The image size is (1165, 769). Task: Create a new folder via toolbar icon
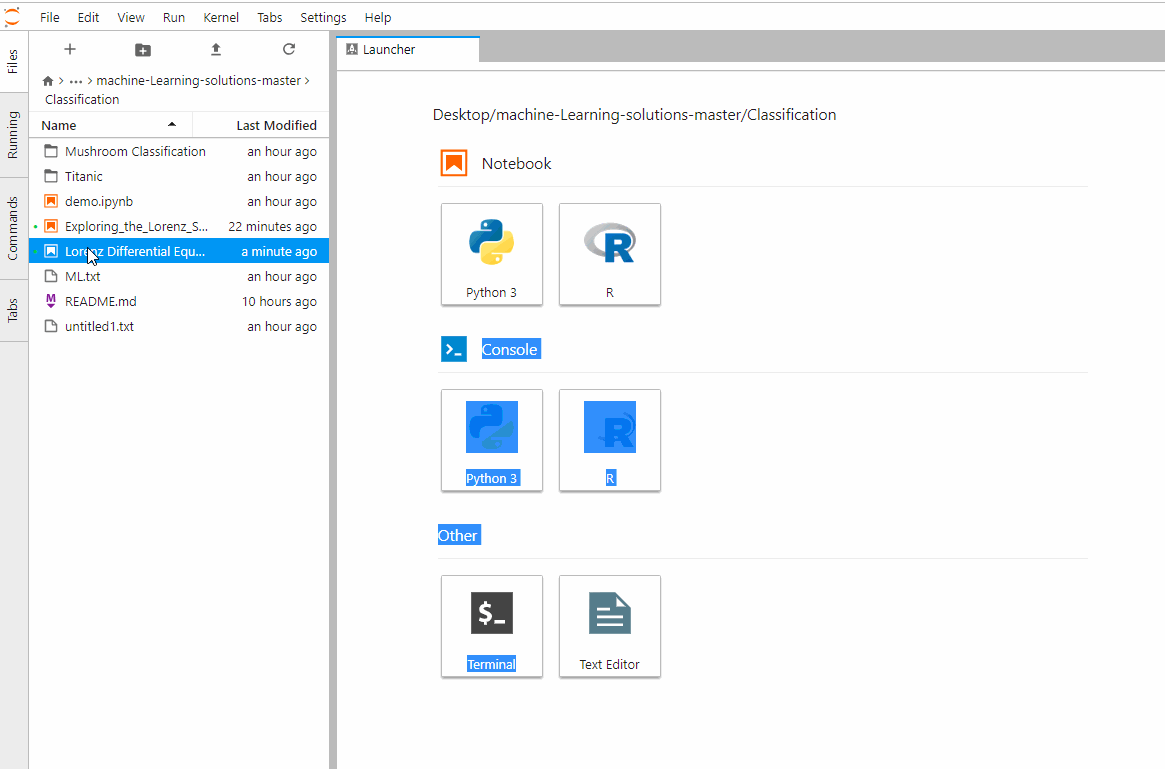[x=143, y=49]
